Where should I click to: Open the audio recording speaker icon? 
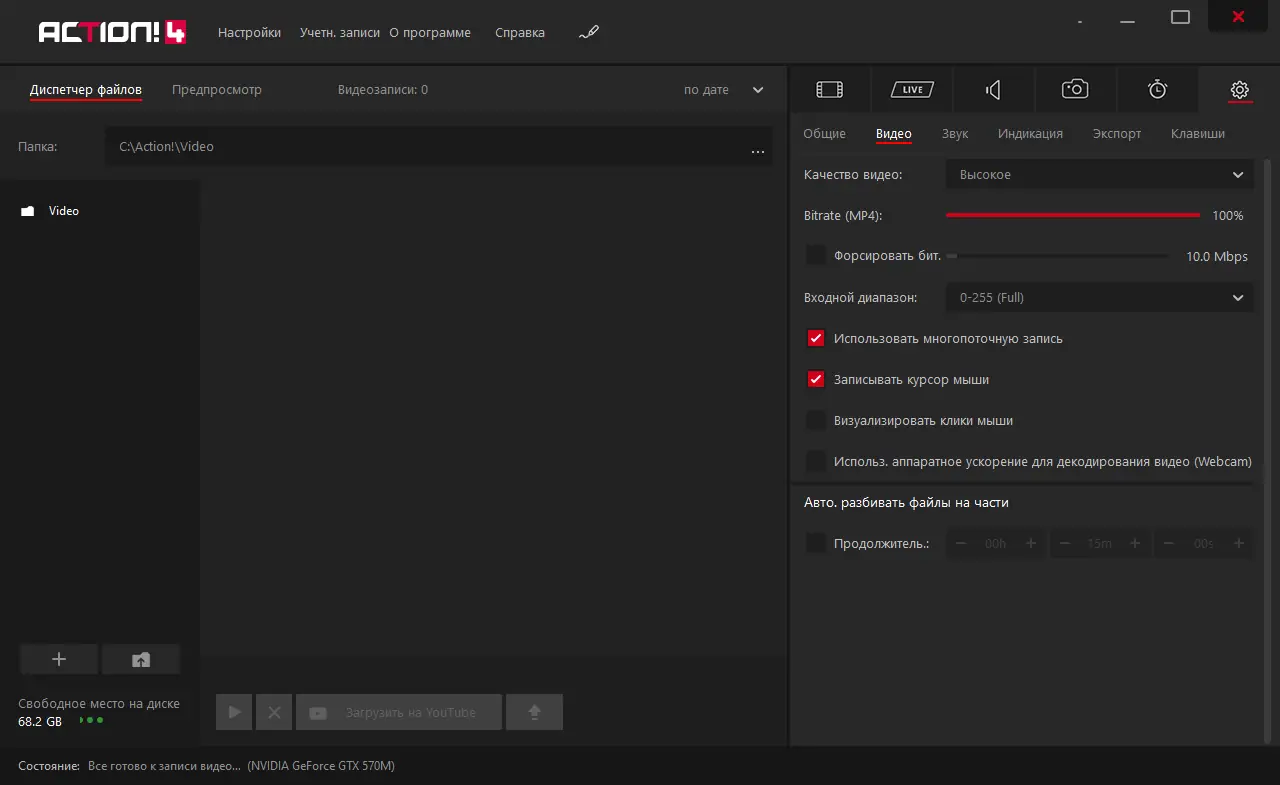993,90
